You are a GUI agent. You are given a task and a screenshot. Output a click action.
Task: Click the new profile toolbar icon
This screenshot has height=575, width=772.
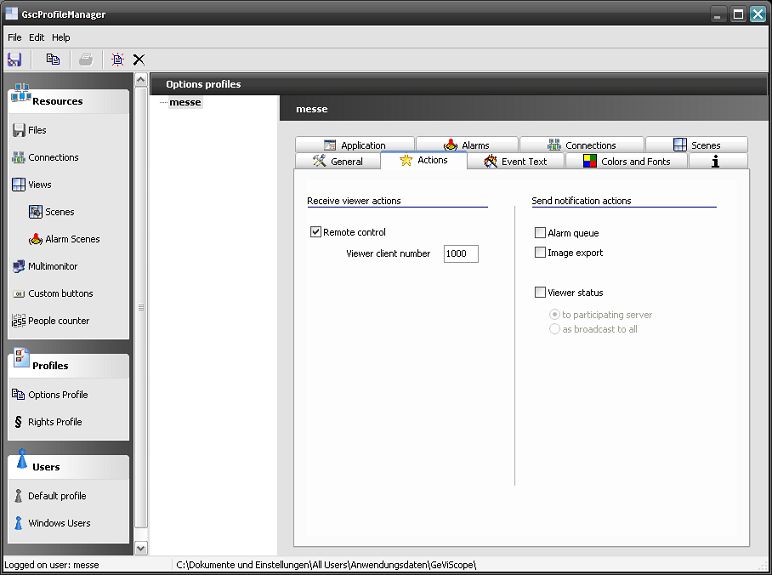pos(117,60)
